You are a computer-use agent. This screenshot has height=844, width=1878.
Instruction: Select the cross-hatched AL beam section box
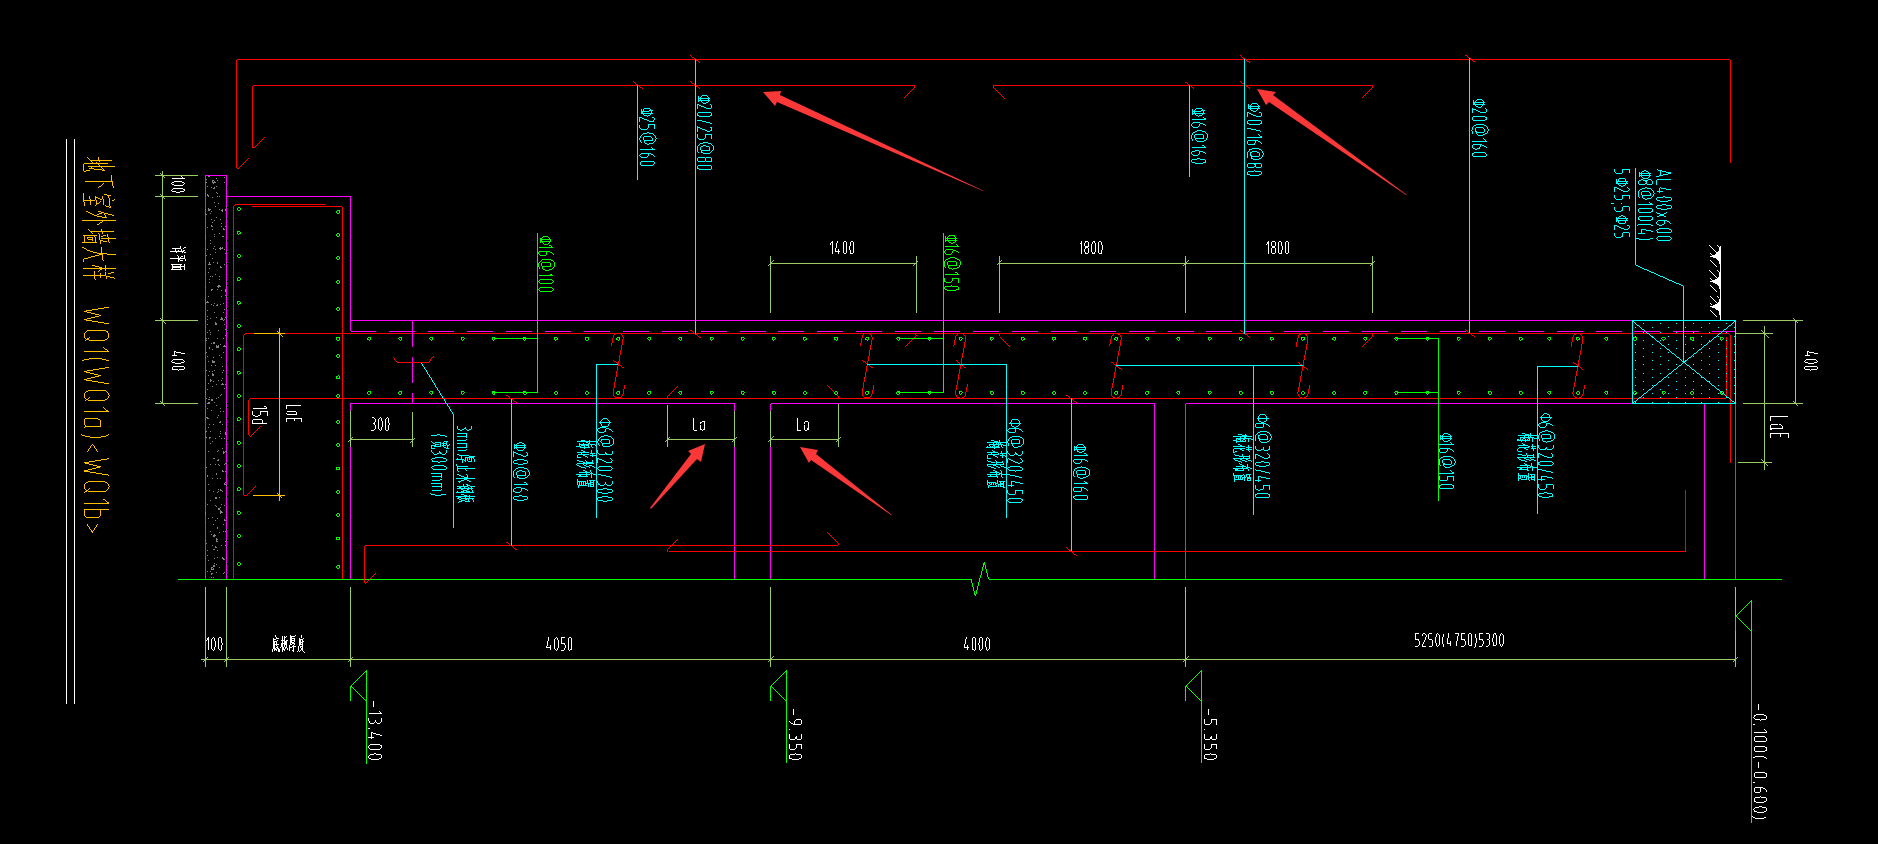pos(1683,362)
